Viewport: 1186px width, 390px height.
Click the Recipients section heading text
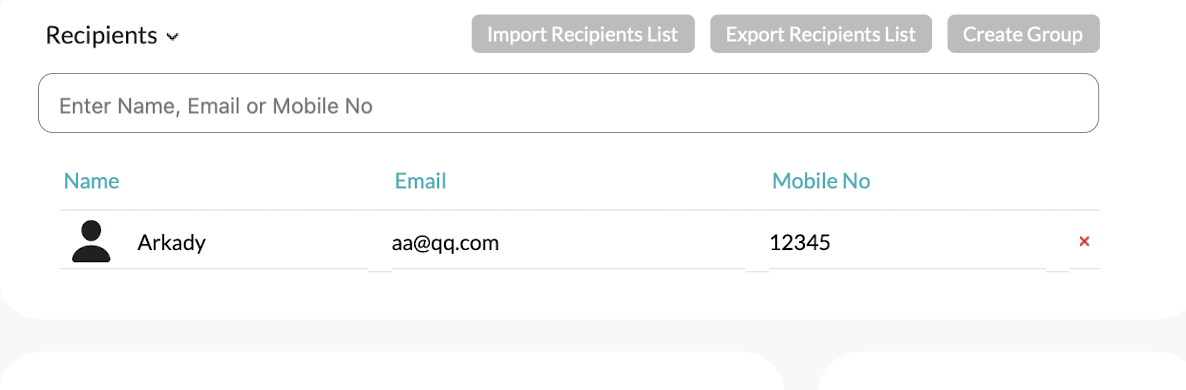coord(101,35)
